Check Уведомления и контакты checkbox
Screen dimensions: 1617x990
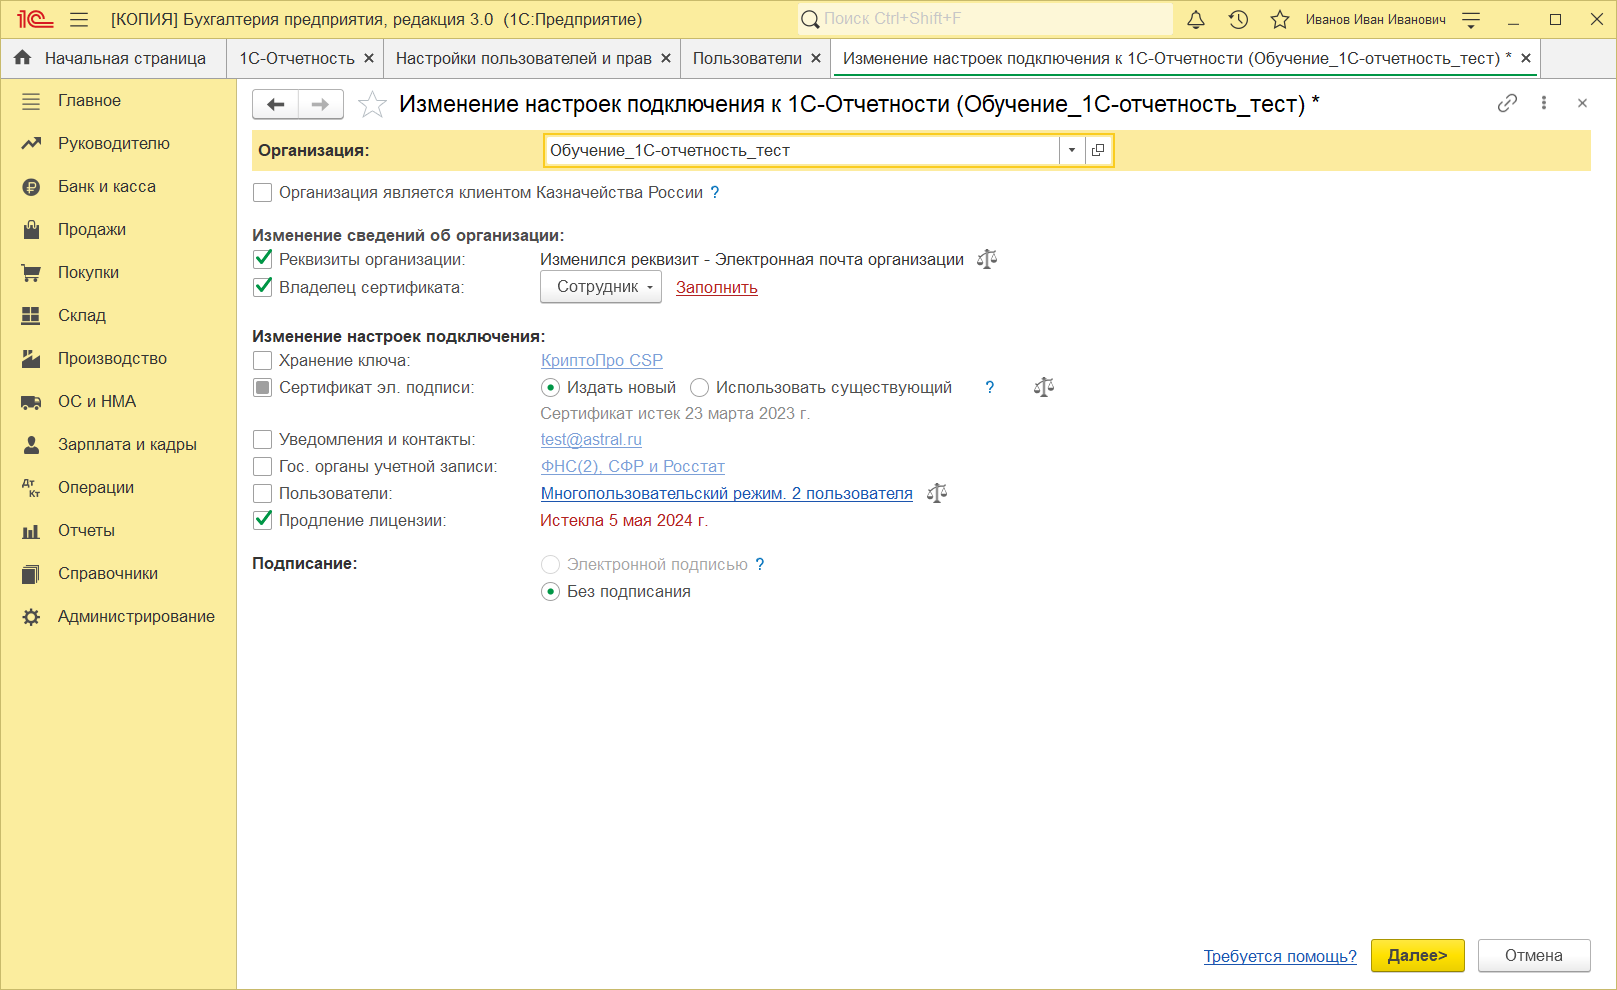click(263, 439)
